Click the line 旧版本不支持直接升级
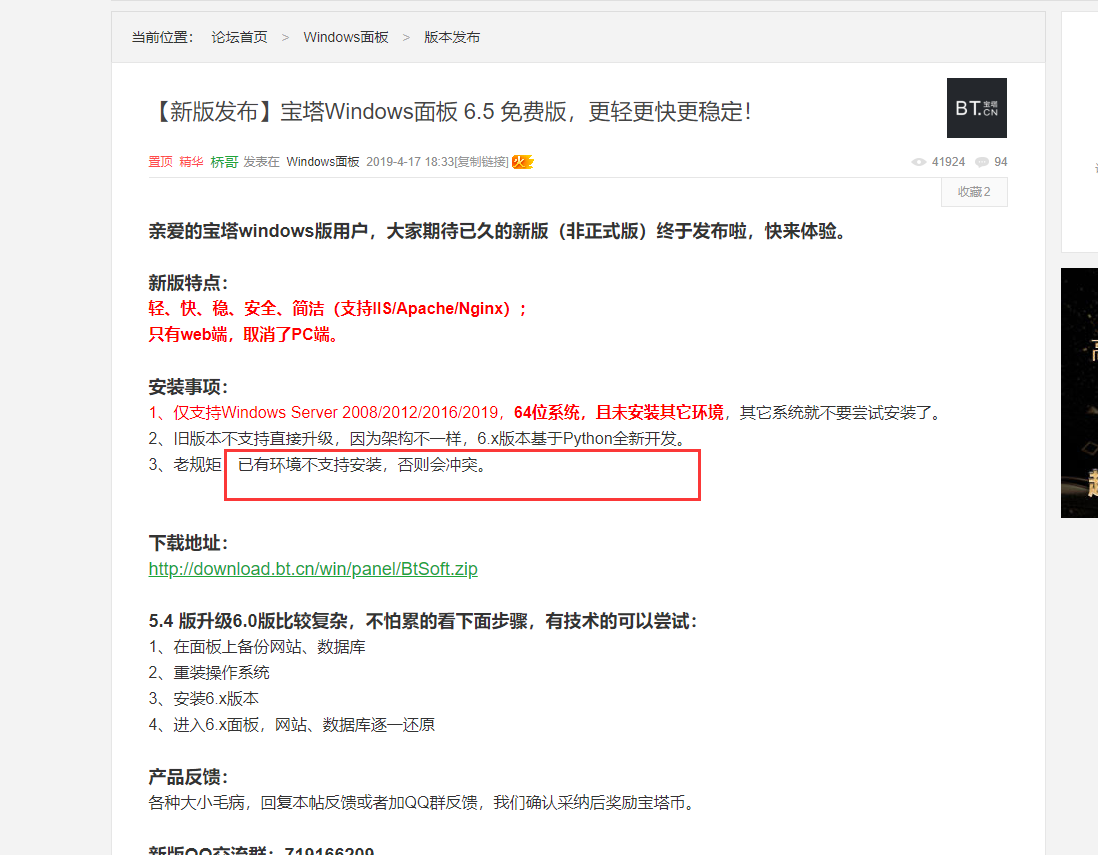1098x855 pixels. 417,438
